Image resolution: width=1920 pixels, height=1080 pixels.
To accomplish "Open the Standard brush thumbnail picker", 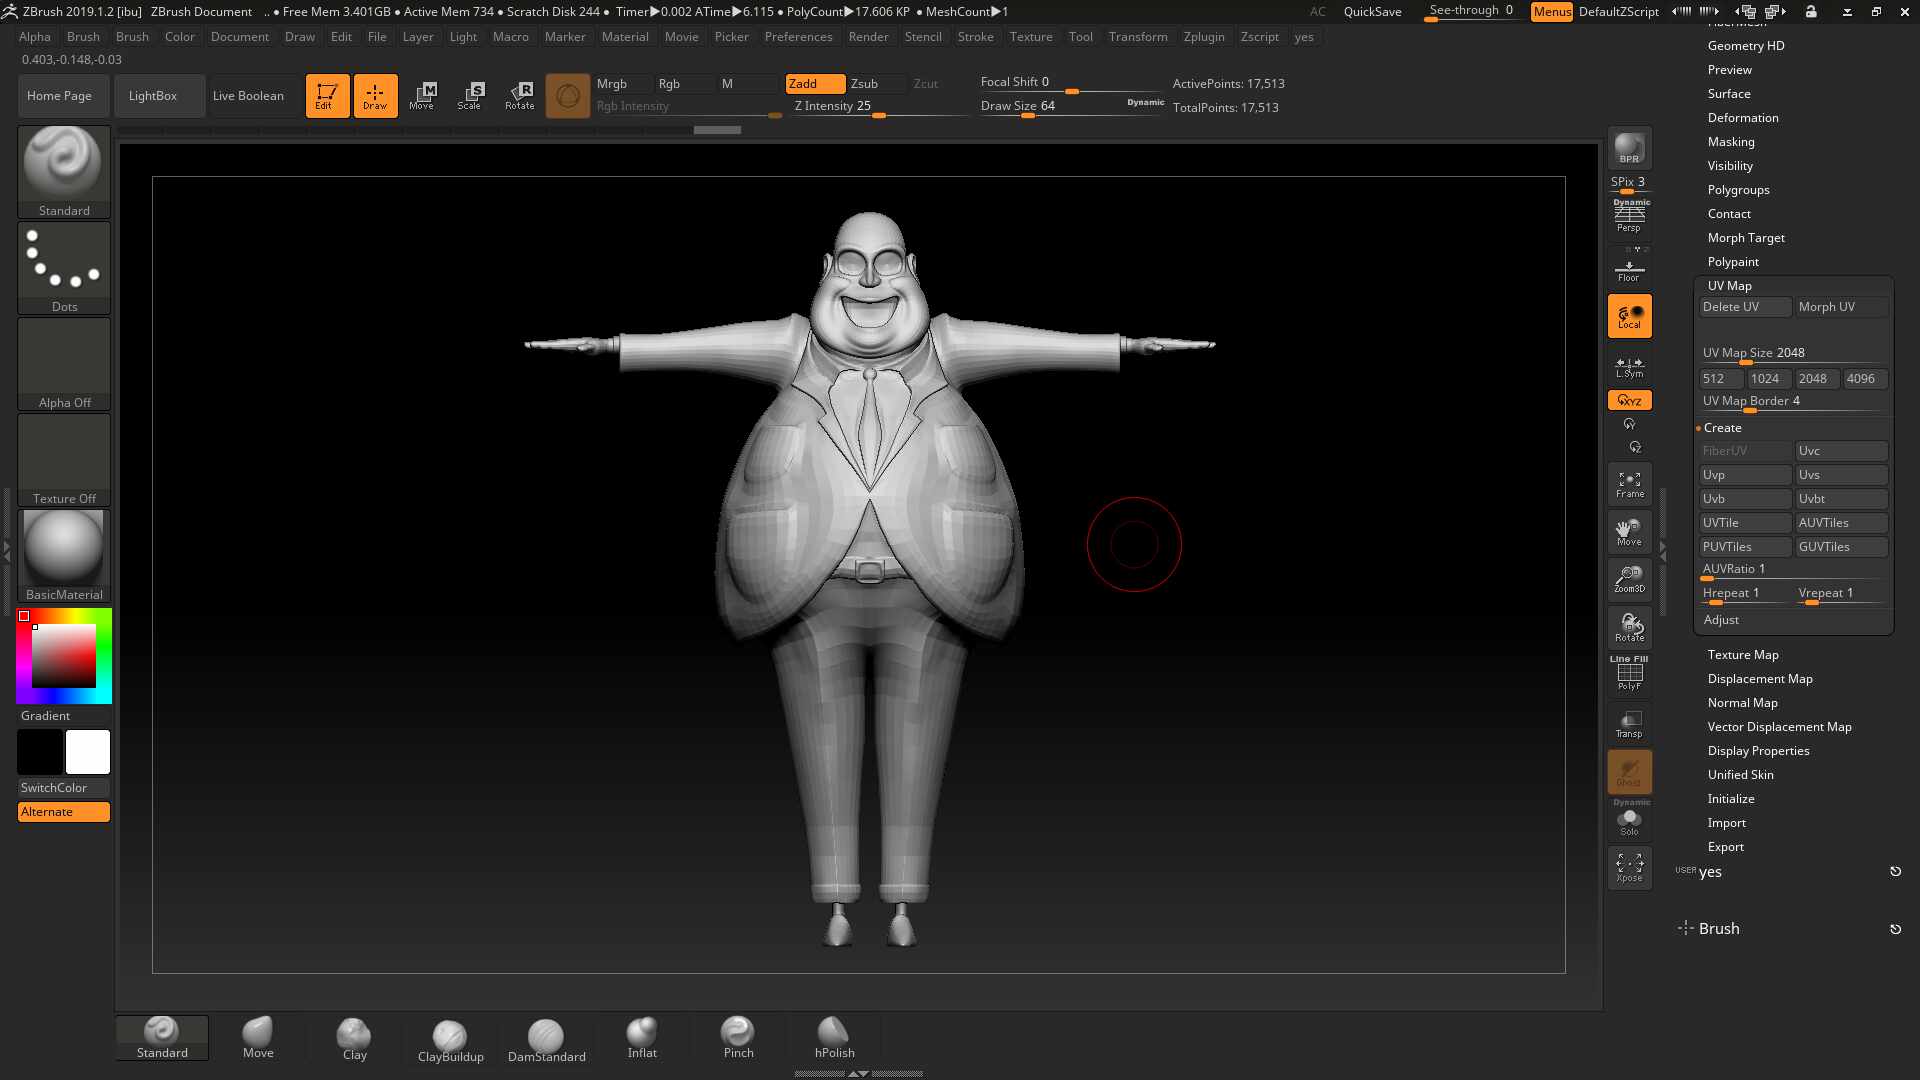I will pos(64,171).
